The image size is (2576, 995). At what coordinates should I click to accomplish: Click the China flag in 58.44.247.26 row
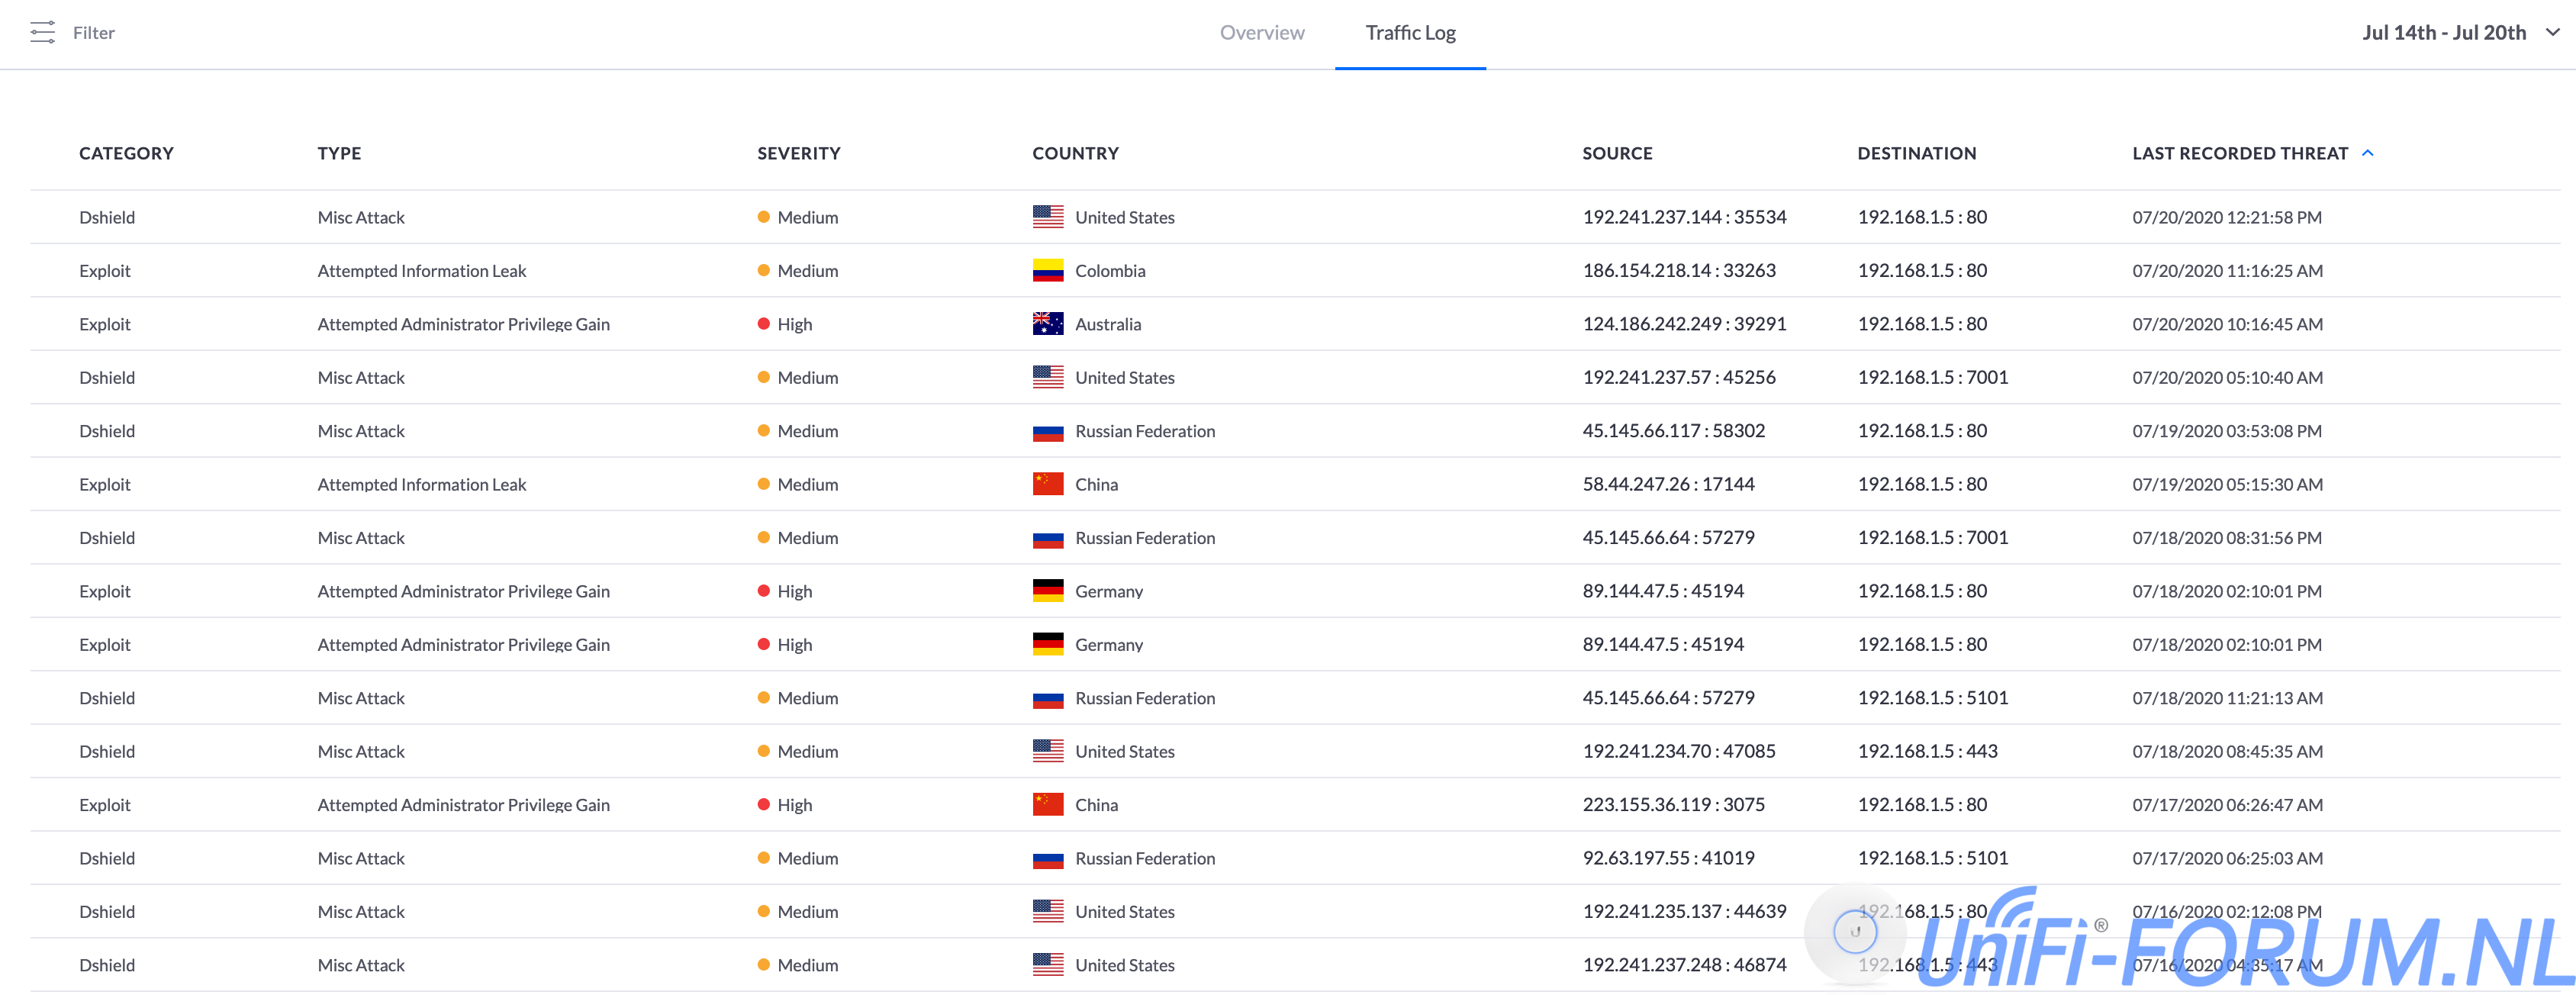1047,484
